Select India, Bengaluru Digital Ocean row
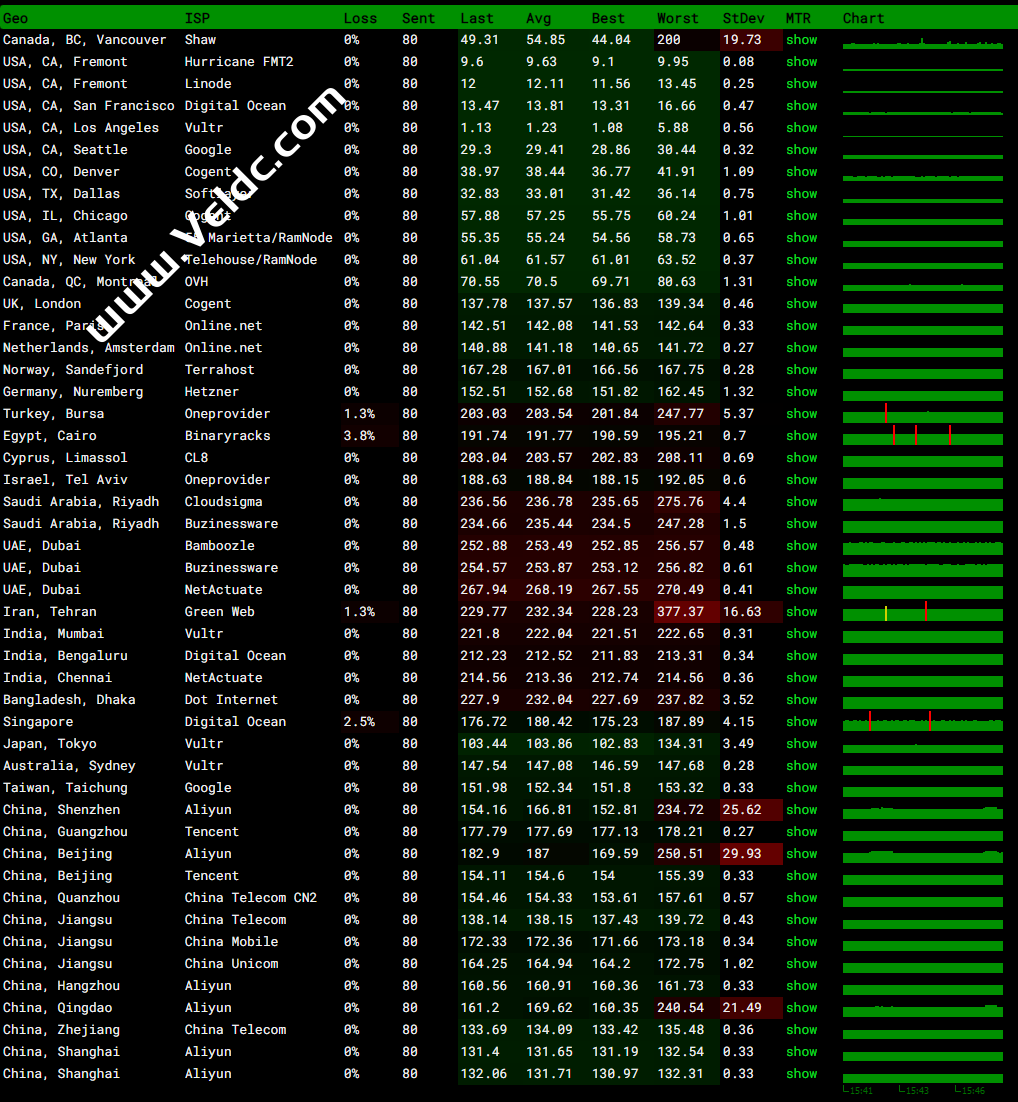The height and width of the screenshot is (1102, 1018). pos(509,656)
